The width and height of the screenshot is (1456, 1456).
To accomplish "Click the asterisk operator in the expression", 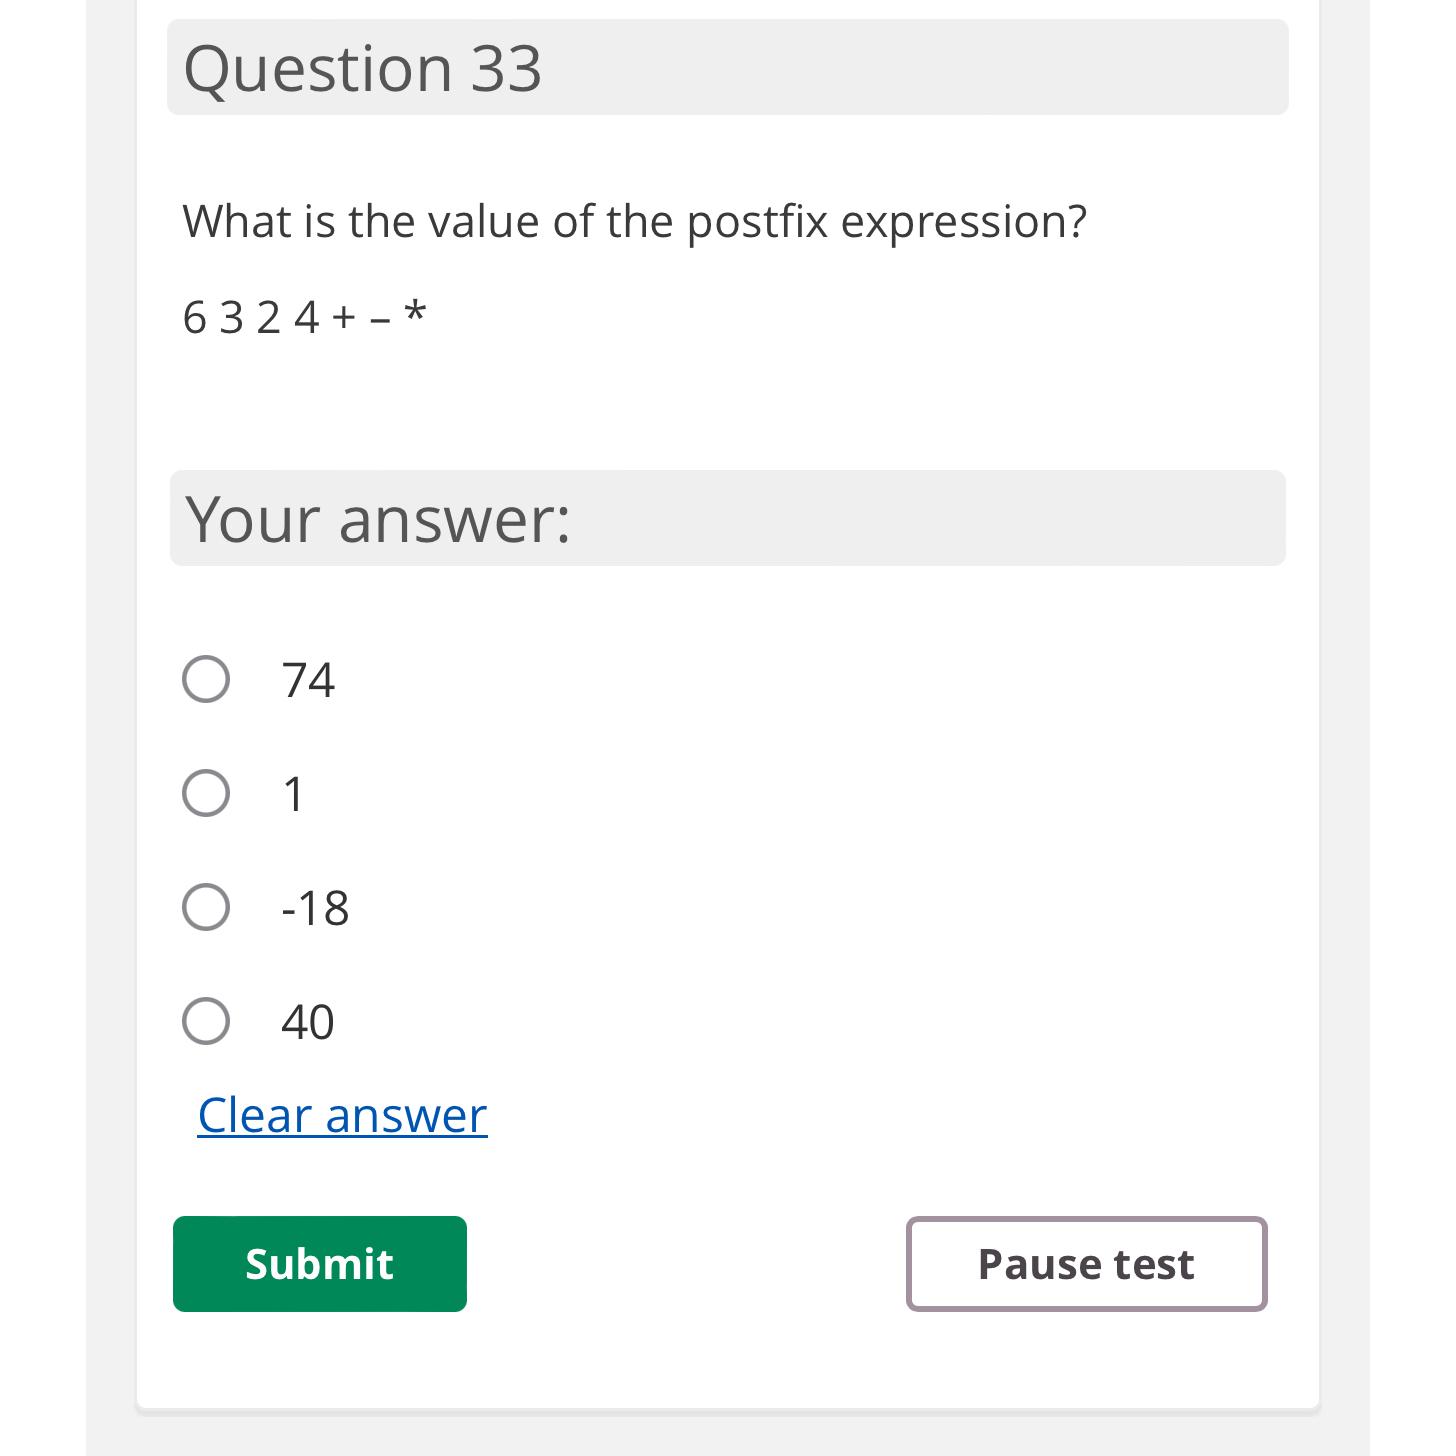I will [415, 313].
